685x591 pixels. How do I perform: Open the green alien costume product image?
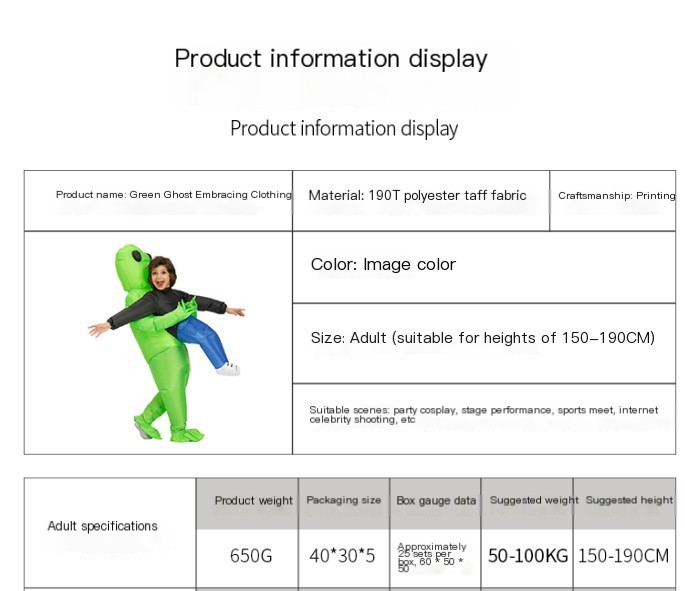(x=166, y=343)
